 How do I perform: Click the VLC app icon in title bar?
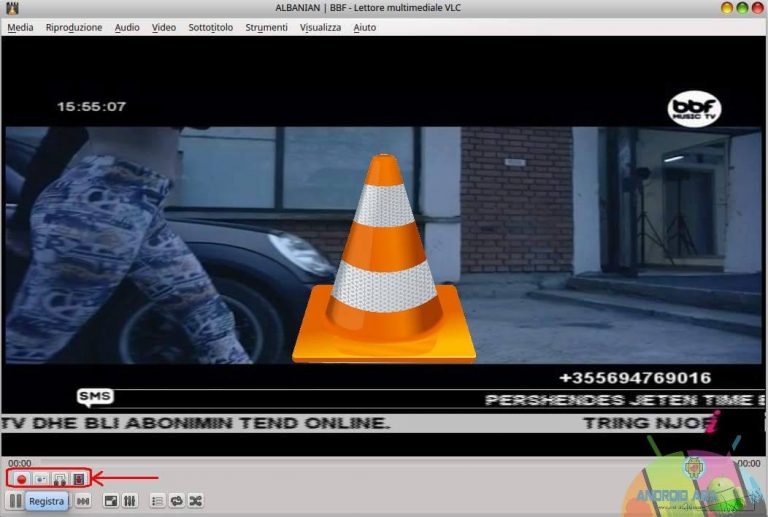pos(12,8)
